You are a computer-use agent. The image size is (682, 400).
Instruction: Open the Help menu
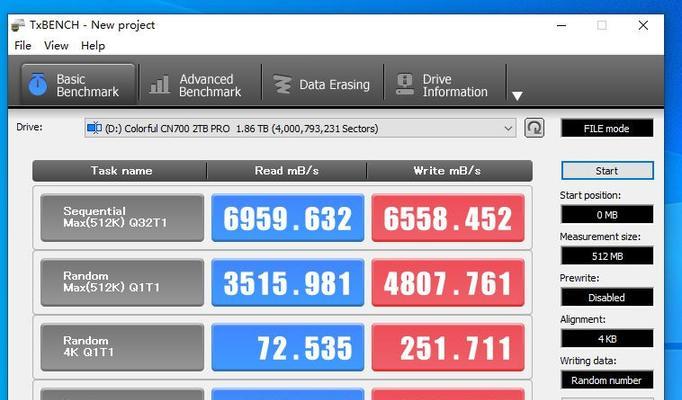[x=93, y=46]
